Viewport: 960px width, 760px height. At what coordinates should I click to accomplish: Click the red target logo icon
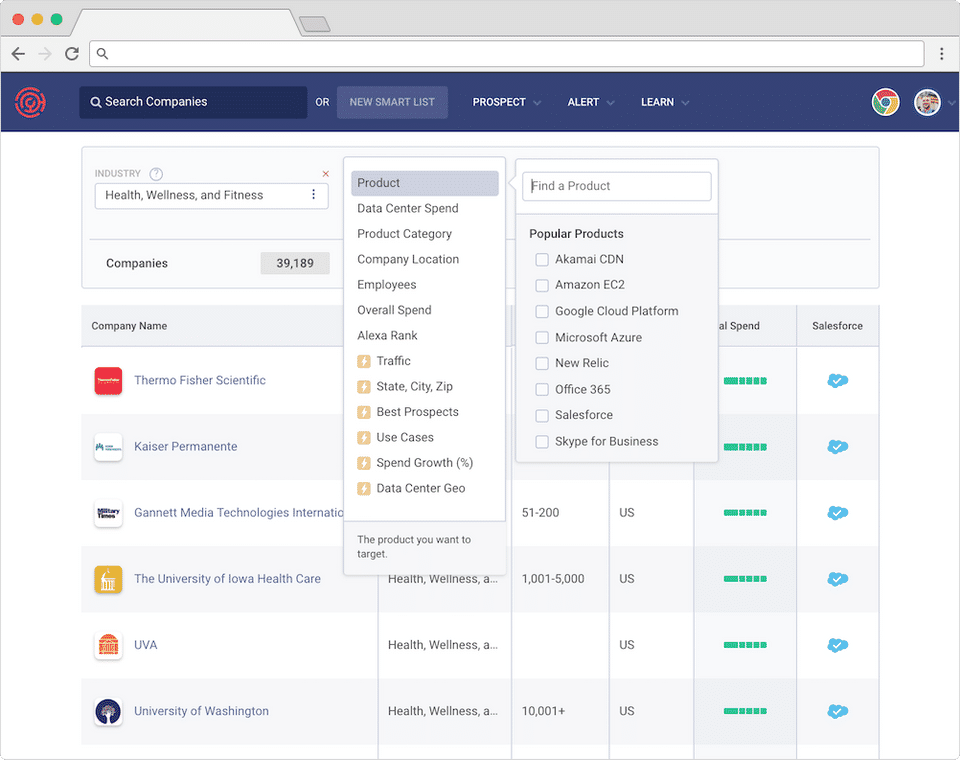click(30, 102)
